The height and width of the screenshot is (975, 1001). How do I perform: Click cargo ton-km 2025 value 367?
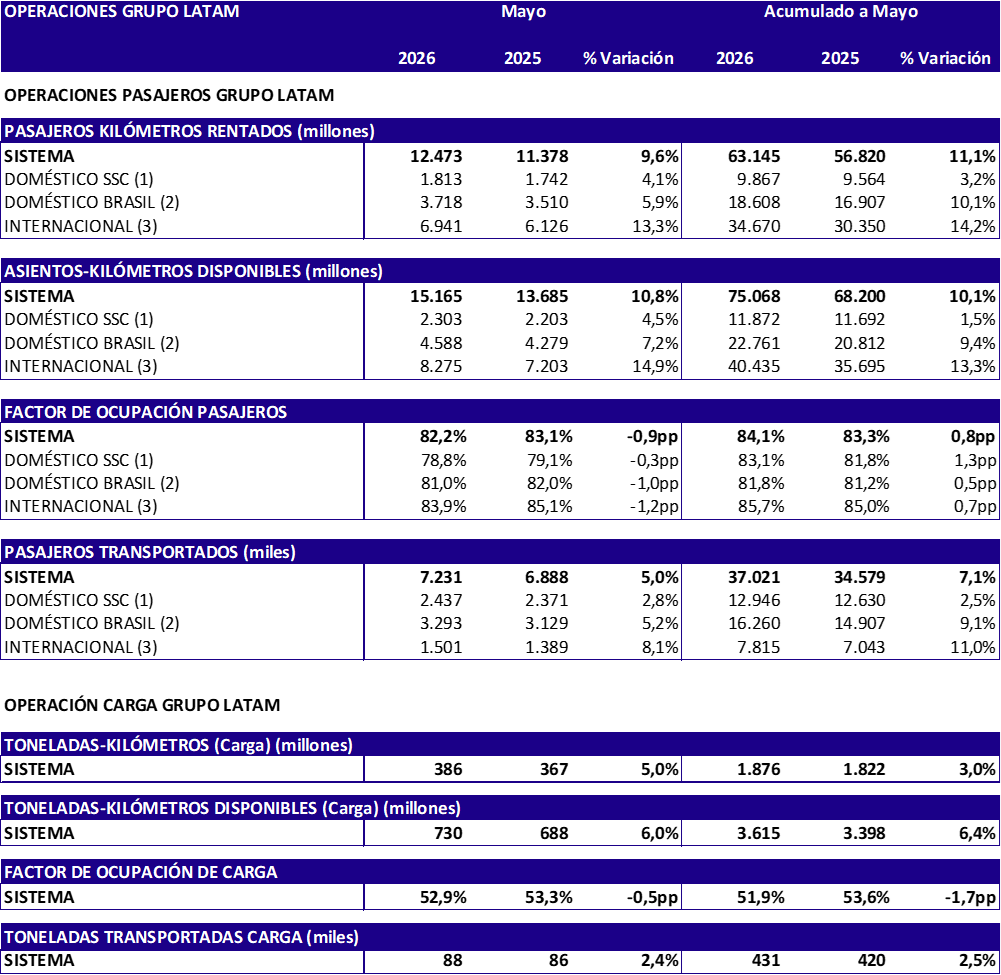(x=554, y=769)
